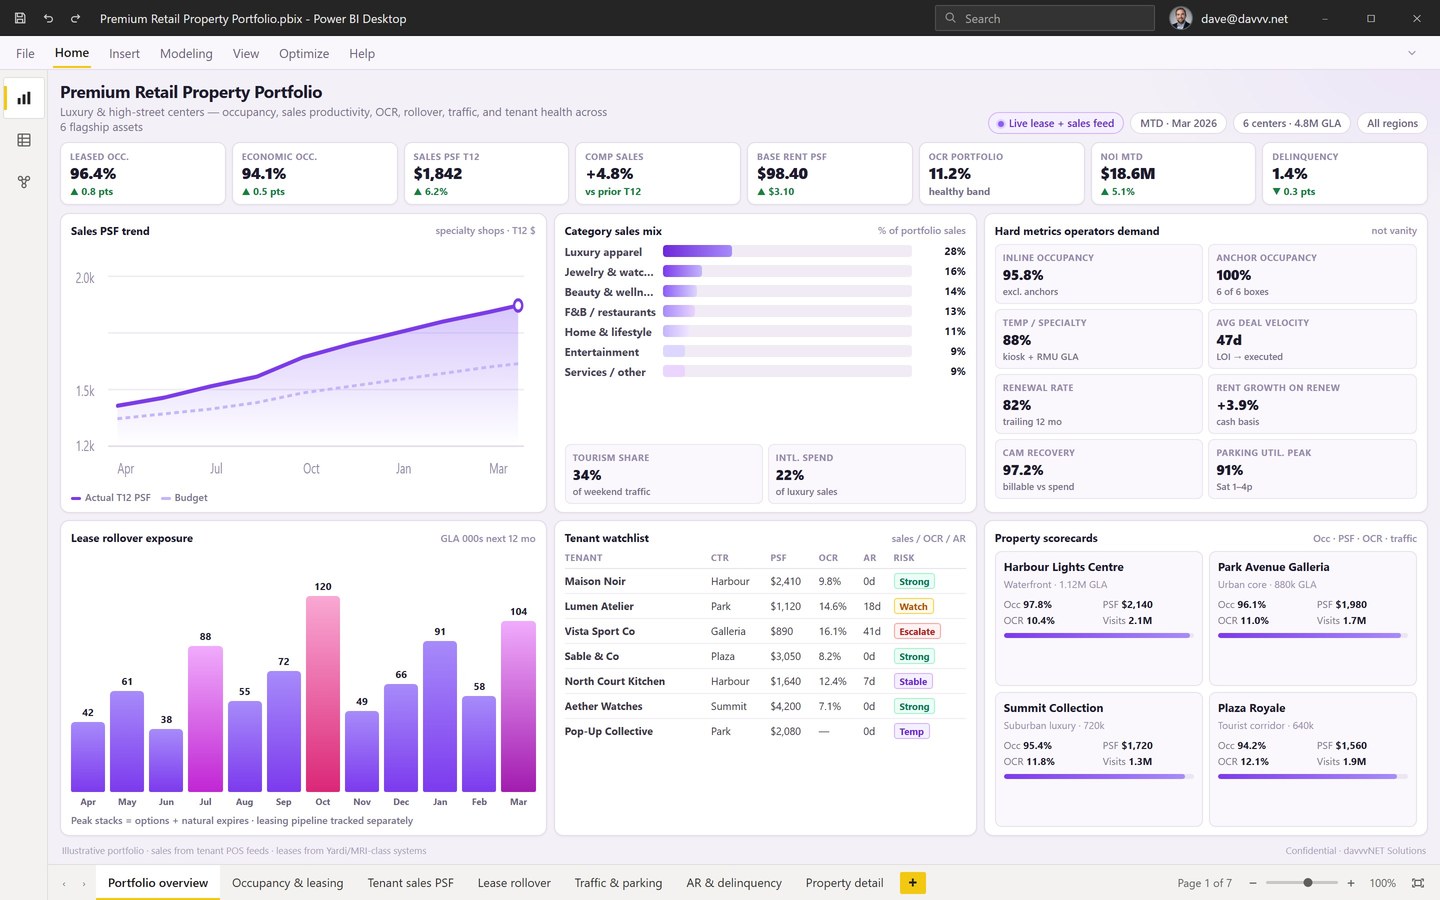Open the Insert ribbon tab

(124, 54)
